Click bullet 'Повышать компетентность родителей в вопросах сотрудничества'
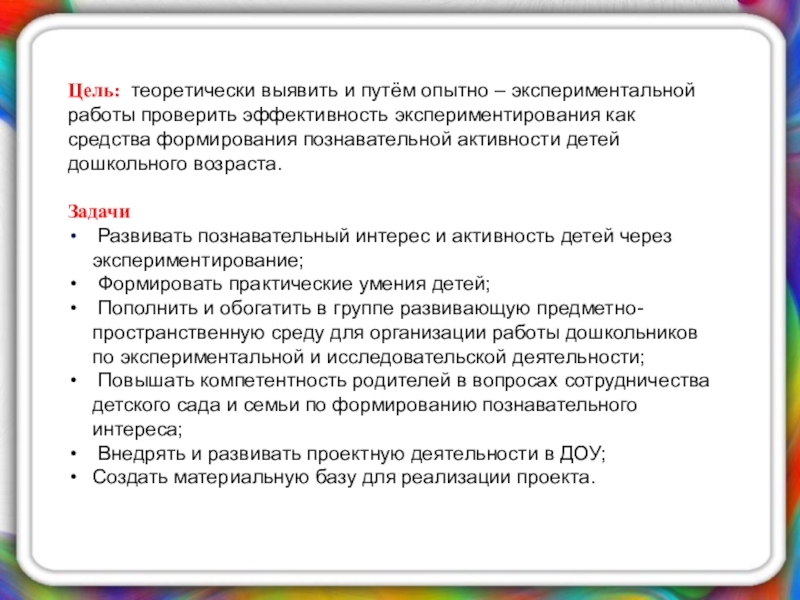This screenshot has width=800, height=600. pos(404,381)
